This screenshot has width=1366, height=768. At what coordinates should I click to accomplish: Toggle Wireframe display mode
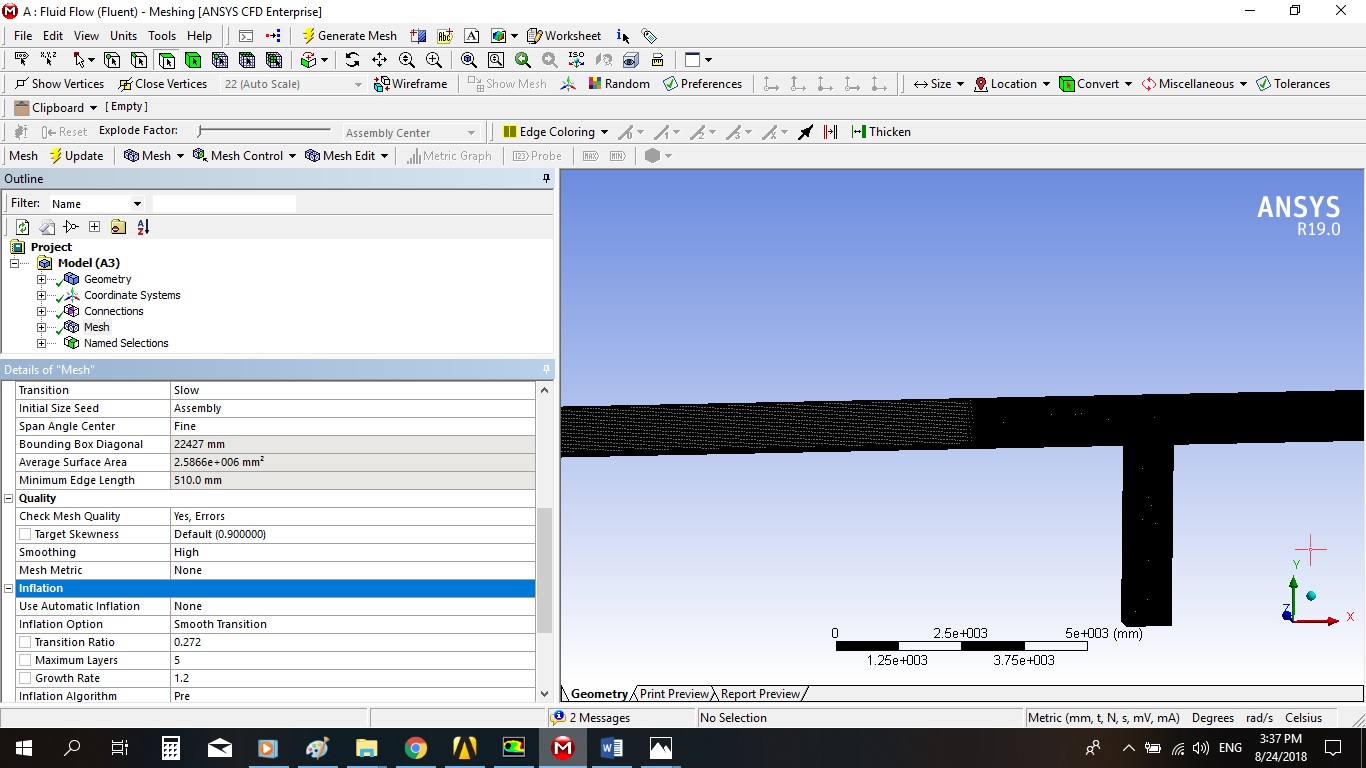(x=410, y=84)
